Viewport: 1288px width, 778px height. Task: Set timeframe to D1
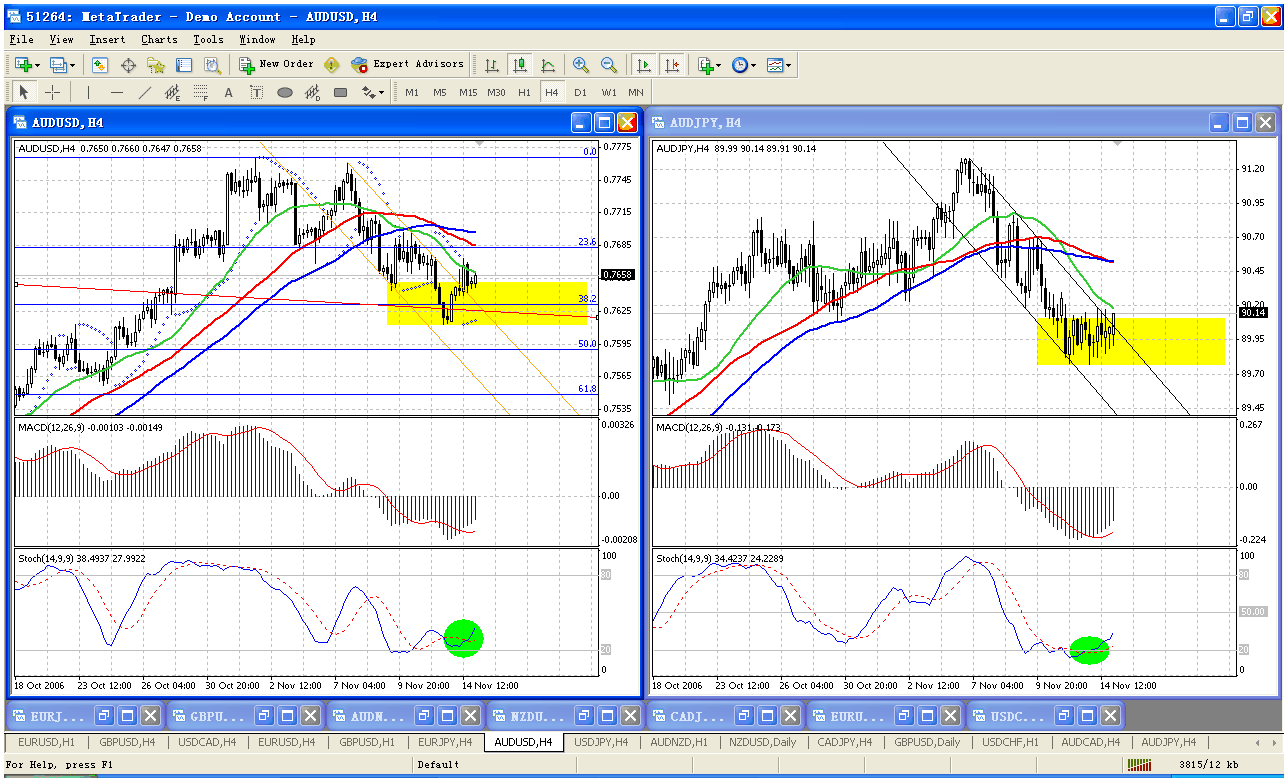(x=580, y=92)
